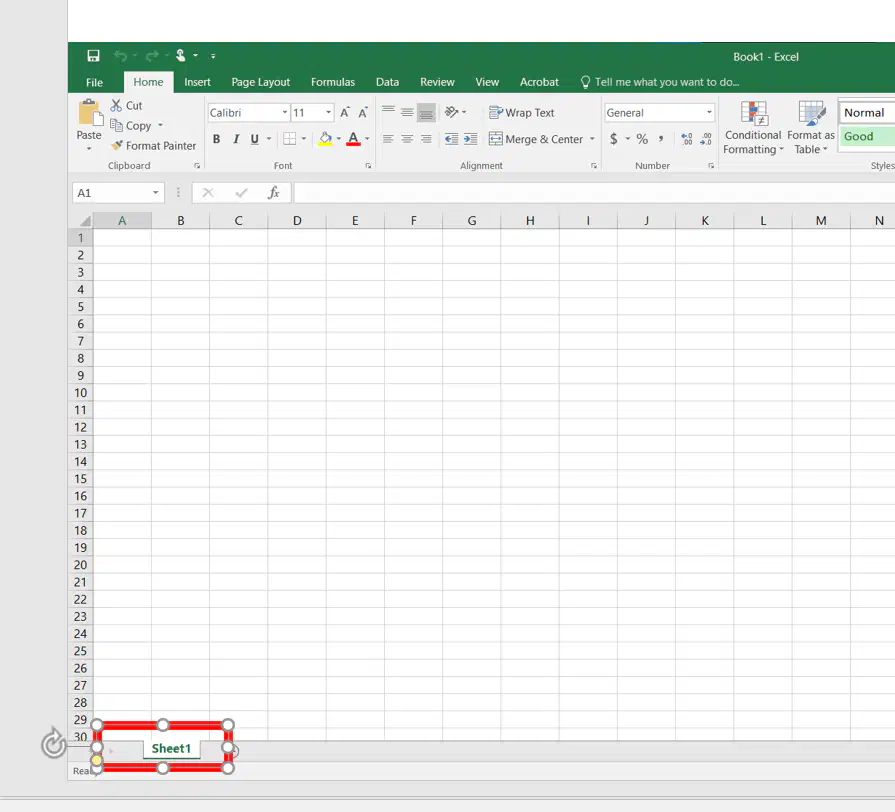Switch to the Data tab
The width and height of the screenshot is (895, 812).
click(387, 82)
